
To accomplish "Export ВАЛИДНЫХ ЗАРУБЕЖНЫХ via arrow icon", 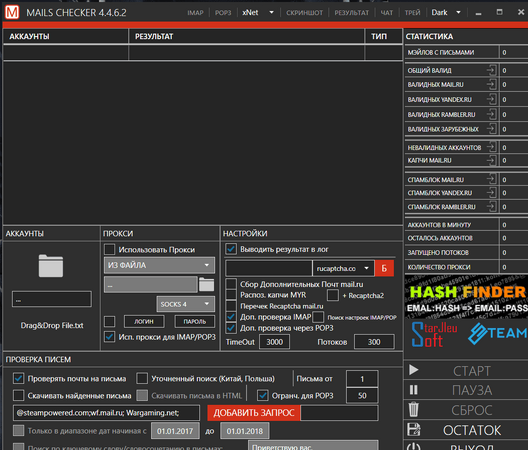I will pyautogui.click(x=491, y=129).
